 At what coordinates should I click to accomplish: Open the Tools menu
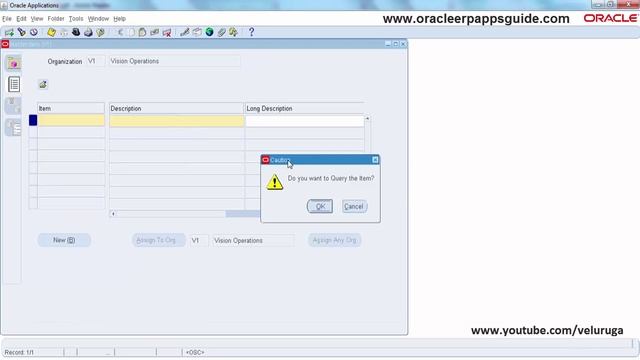pyautogui.click(x=76, y=19)
